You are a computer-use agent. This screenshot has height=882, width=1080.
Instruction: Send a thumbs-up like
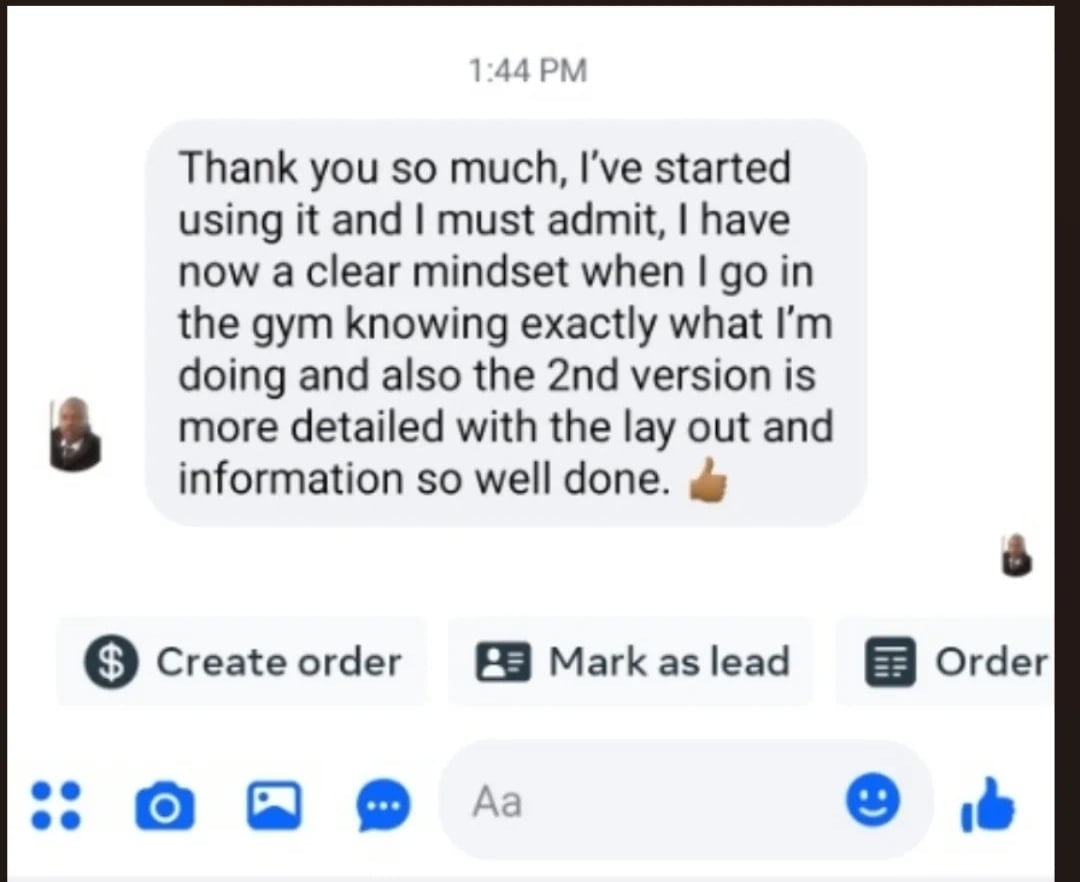point(988,804)
